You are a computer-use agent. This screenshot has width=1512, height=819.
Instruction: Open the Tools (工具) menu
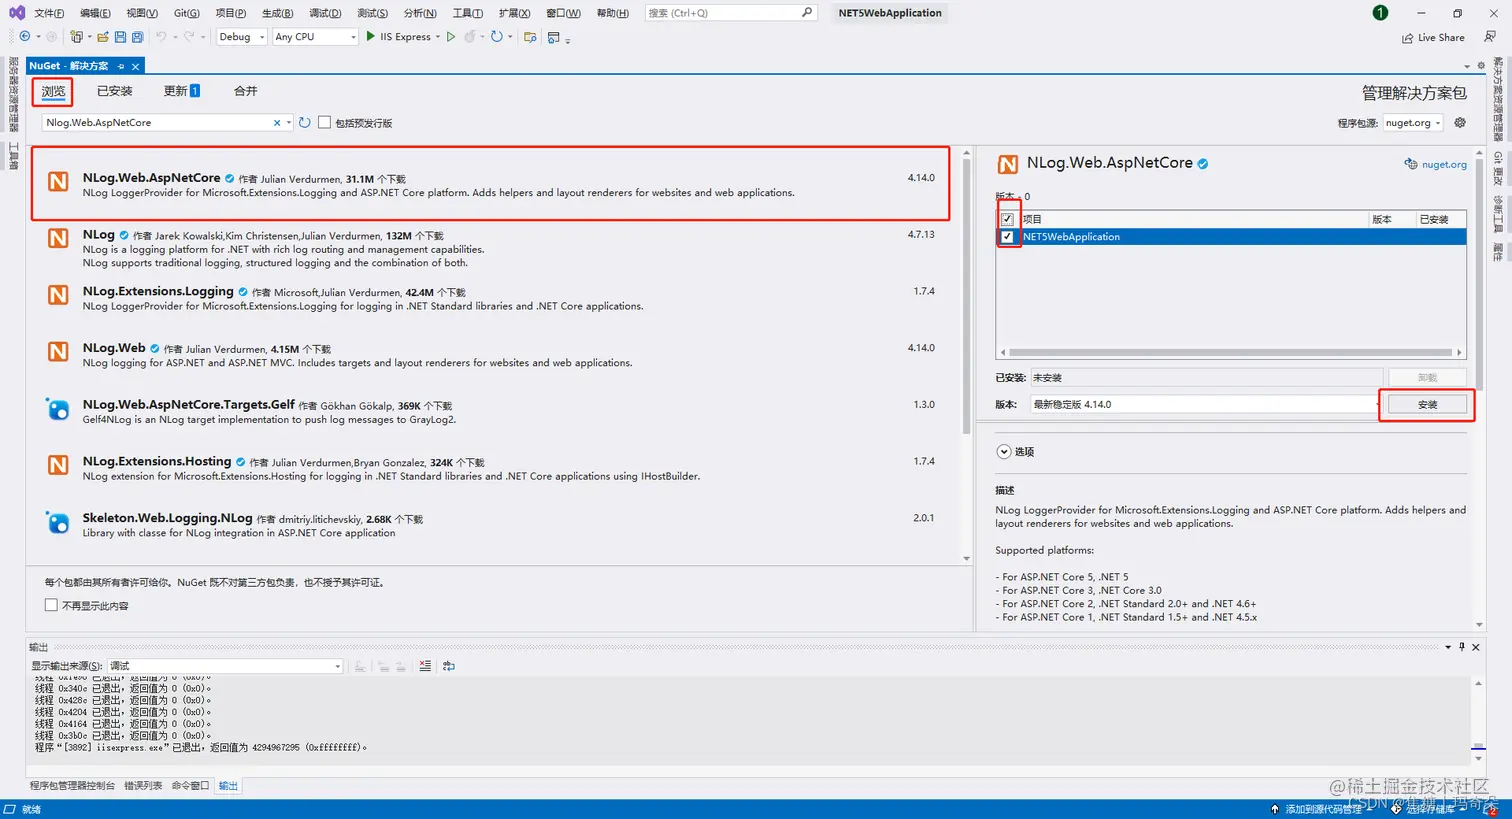pos(467,13)
